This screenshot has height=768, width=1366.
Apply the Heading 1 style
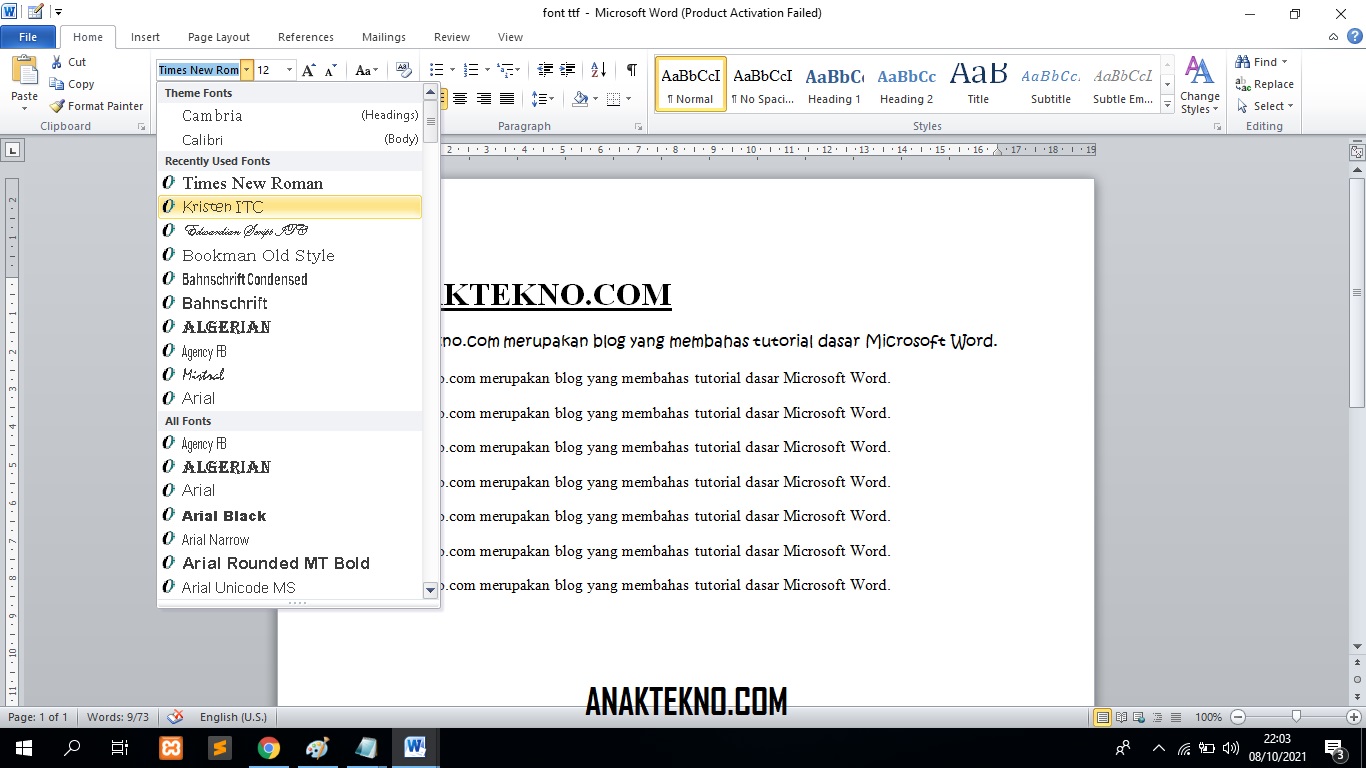[835, 84]
